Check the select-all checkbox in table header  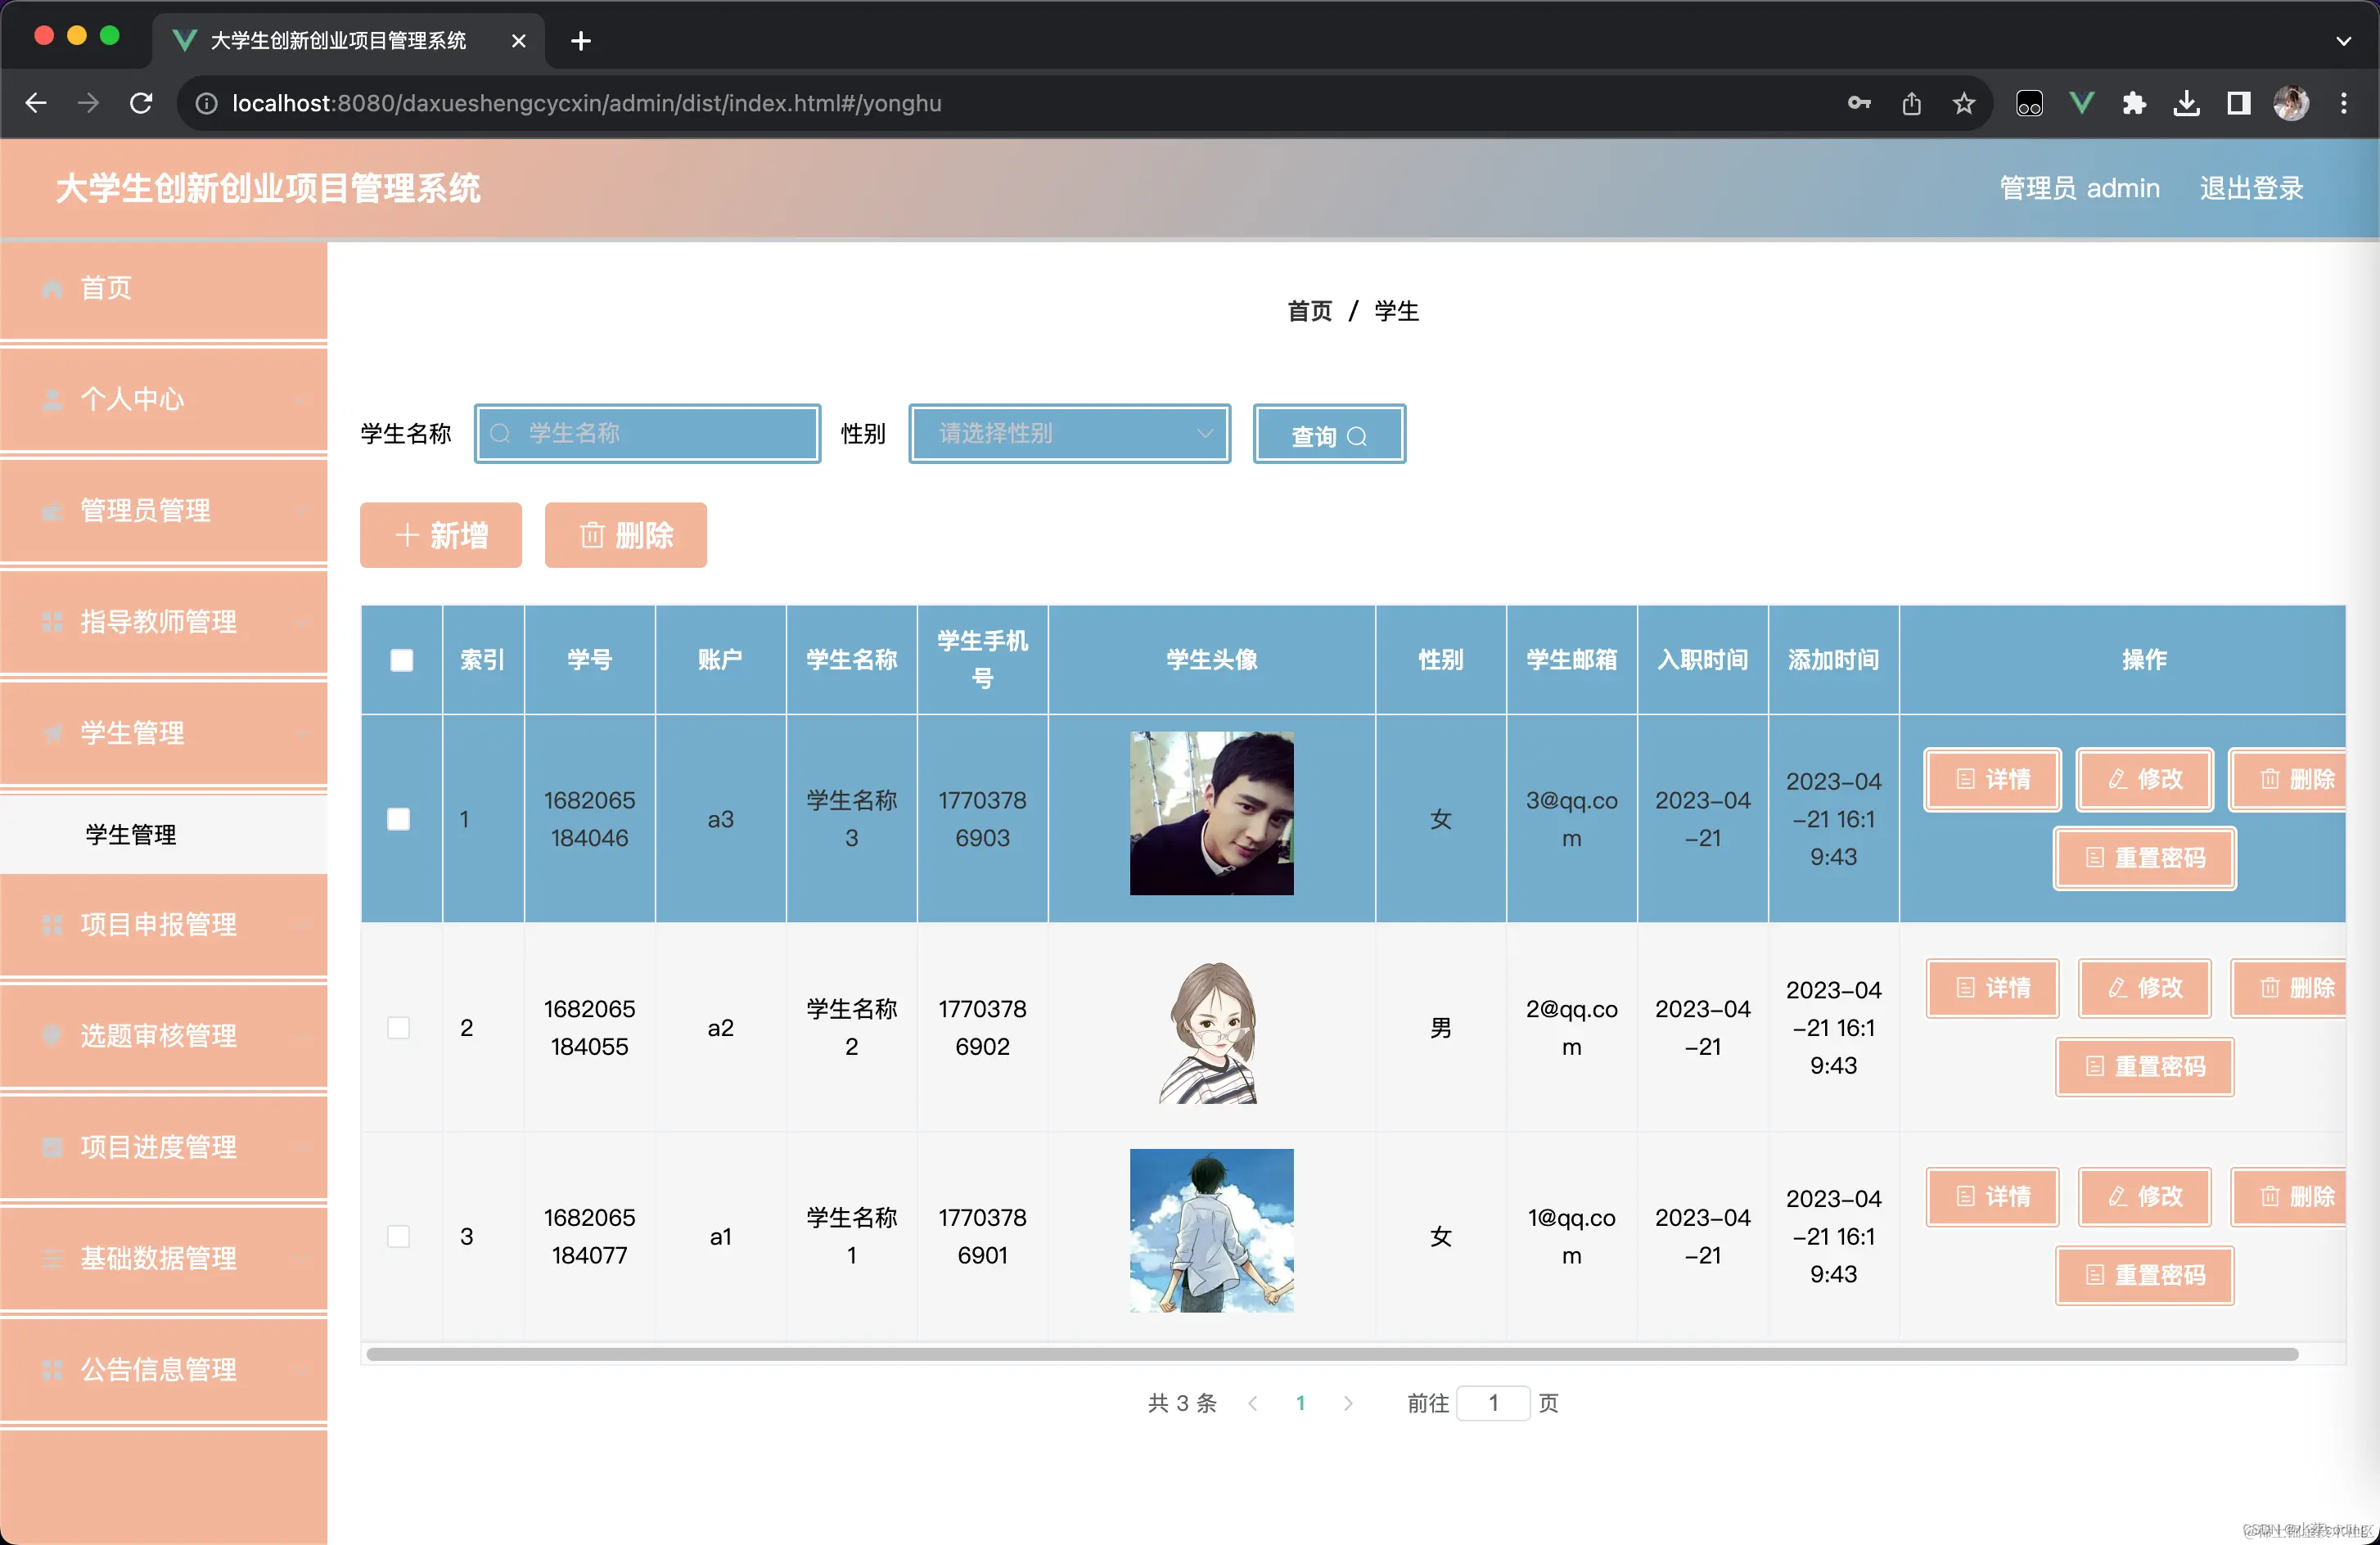(x=401, y=660)
